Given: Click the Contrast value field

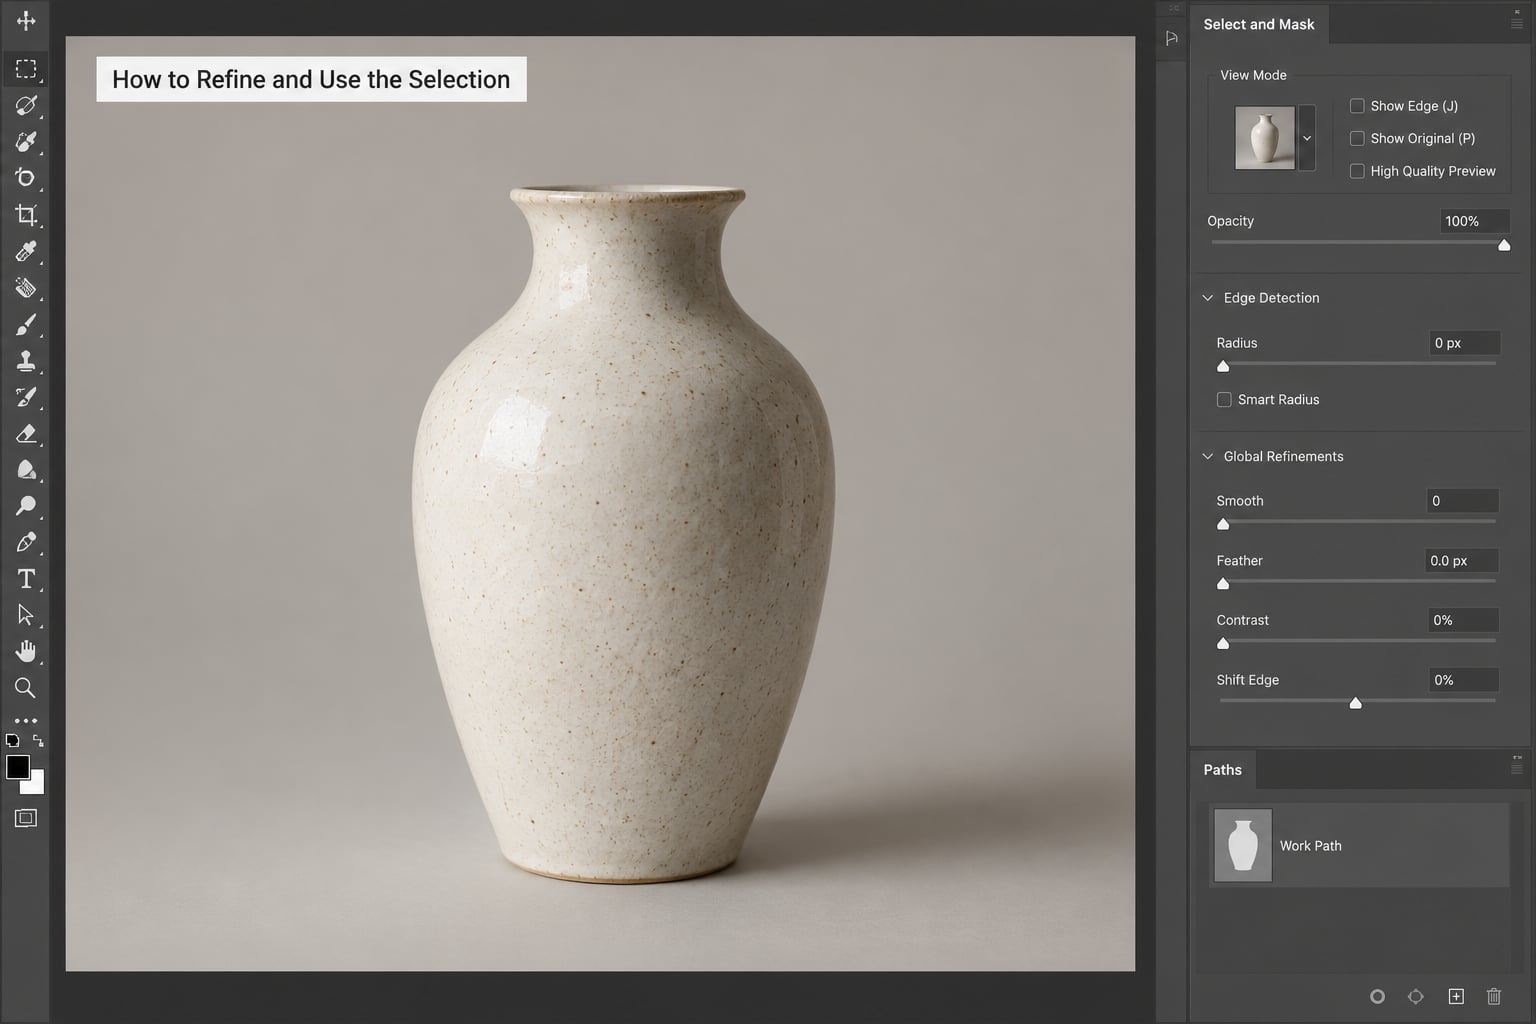Looking at the screenshot, I should coord(1463,620).
